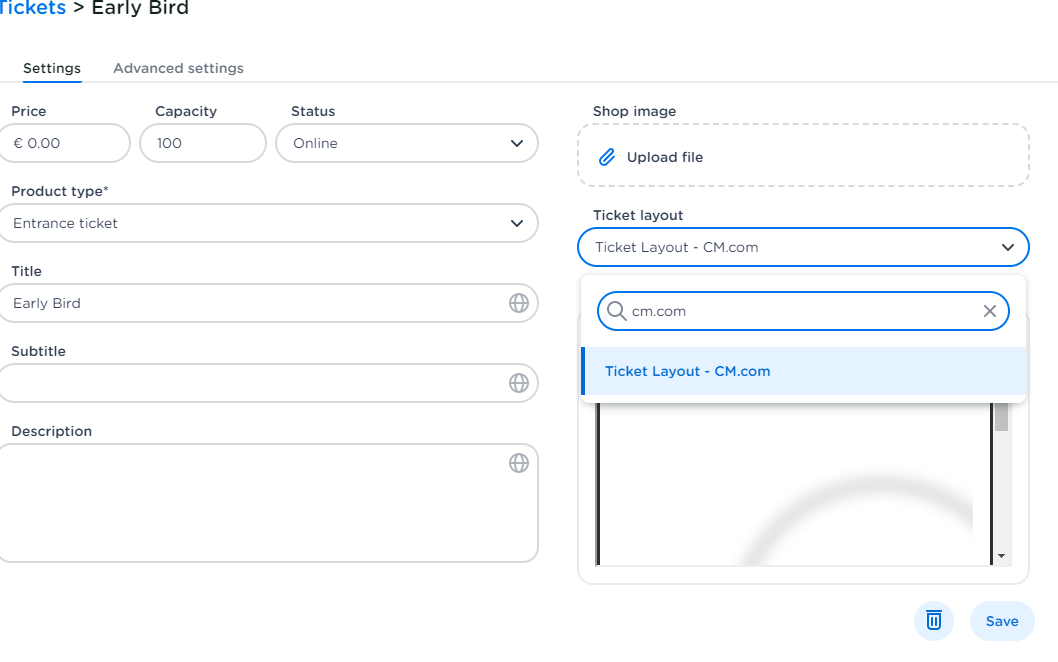
Task: Click the Upload file area
Action: click(803, 156)
